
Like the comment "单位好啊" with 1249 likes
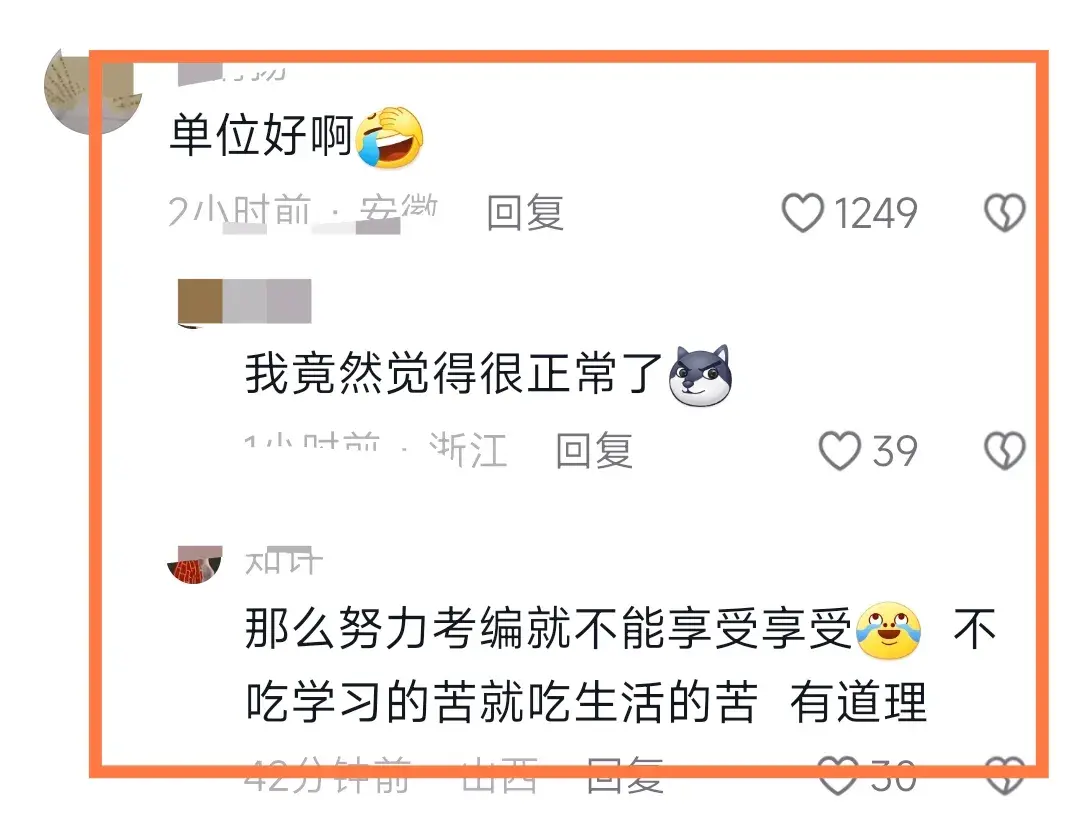802,213
